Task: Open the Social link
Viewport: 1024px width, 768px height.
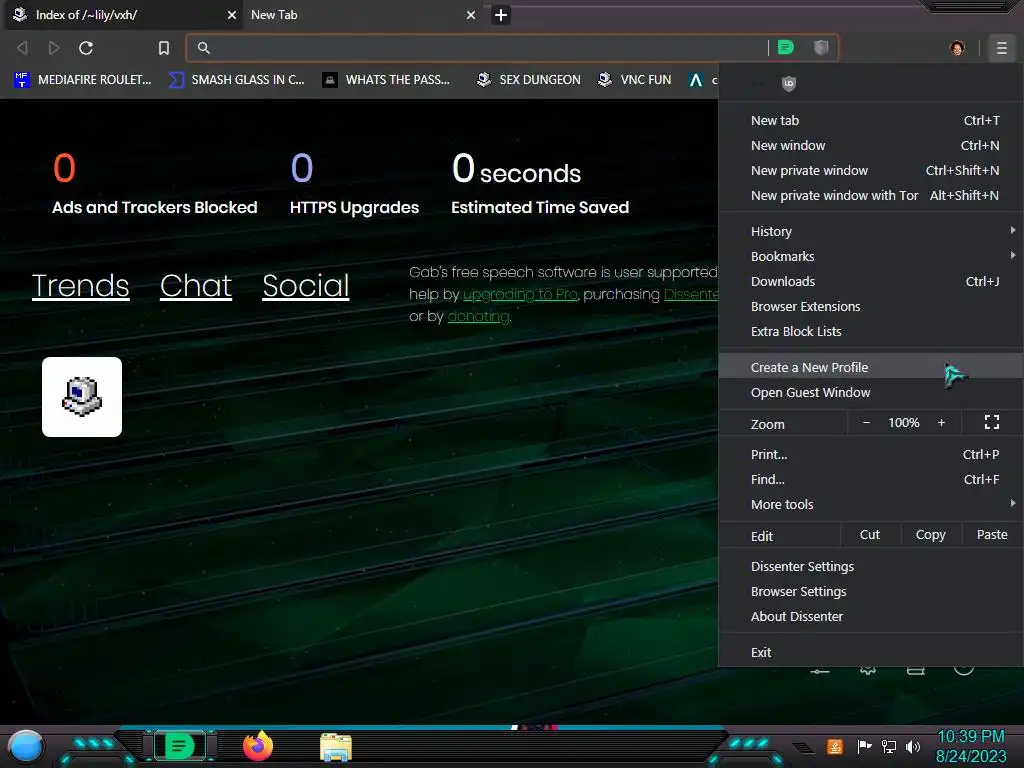Action: pyautogui.click(x=306, y=286)
